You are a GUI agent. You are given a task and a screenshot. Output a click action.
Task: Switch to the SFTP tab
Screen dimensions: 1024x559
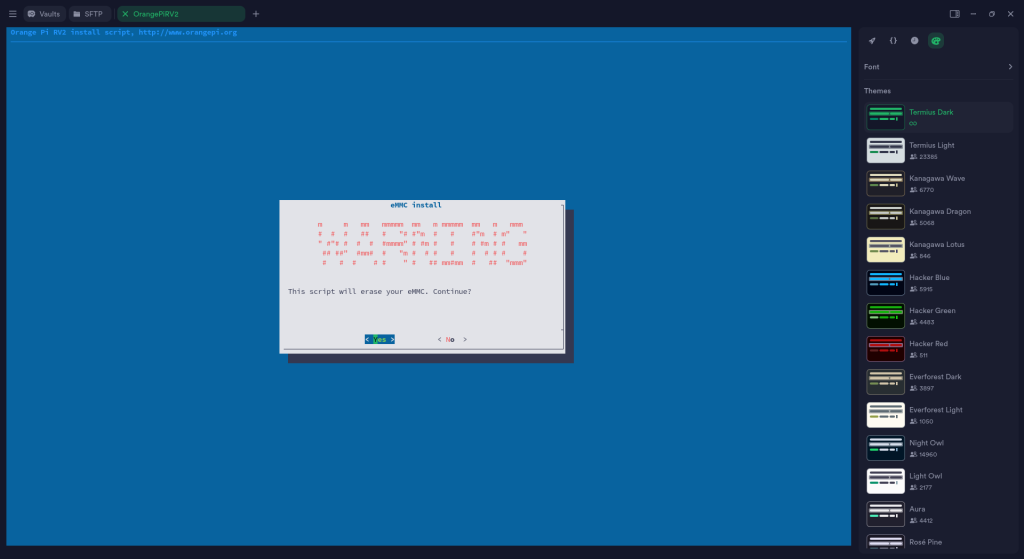(90, 14)
